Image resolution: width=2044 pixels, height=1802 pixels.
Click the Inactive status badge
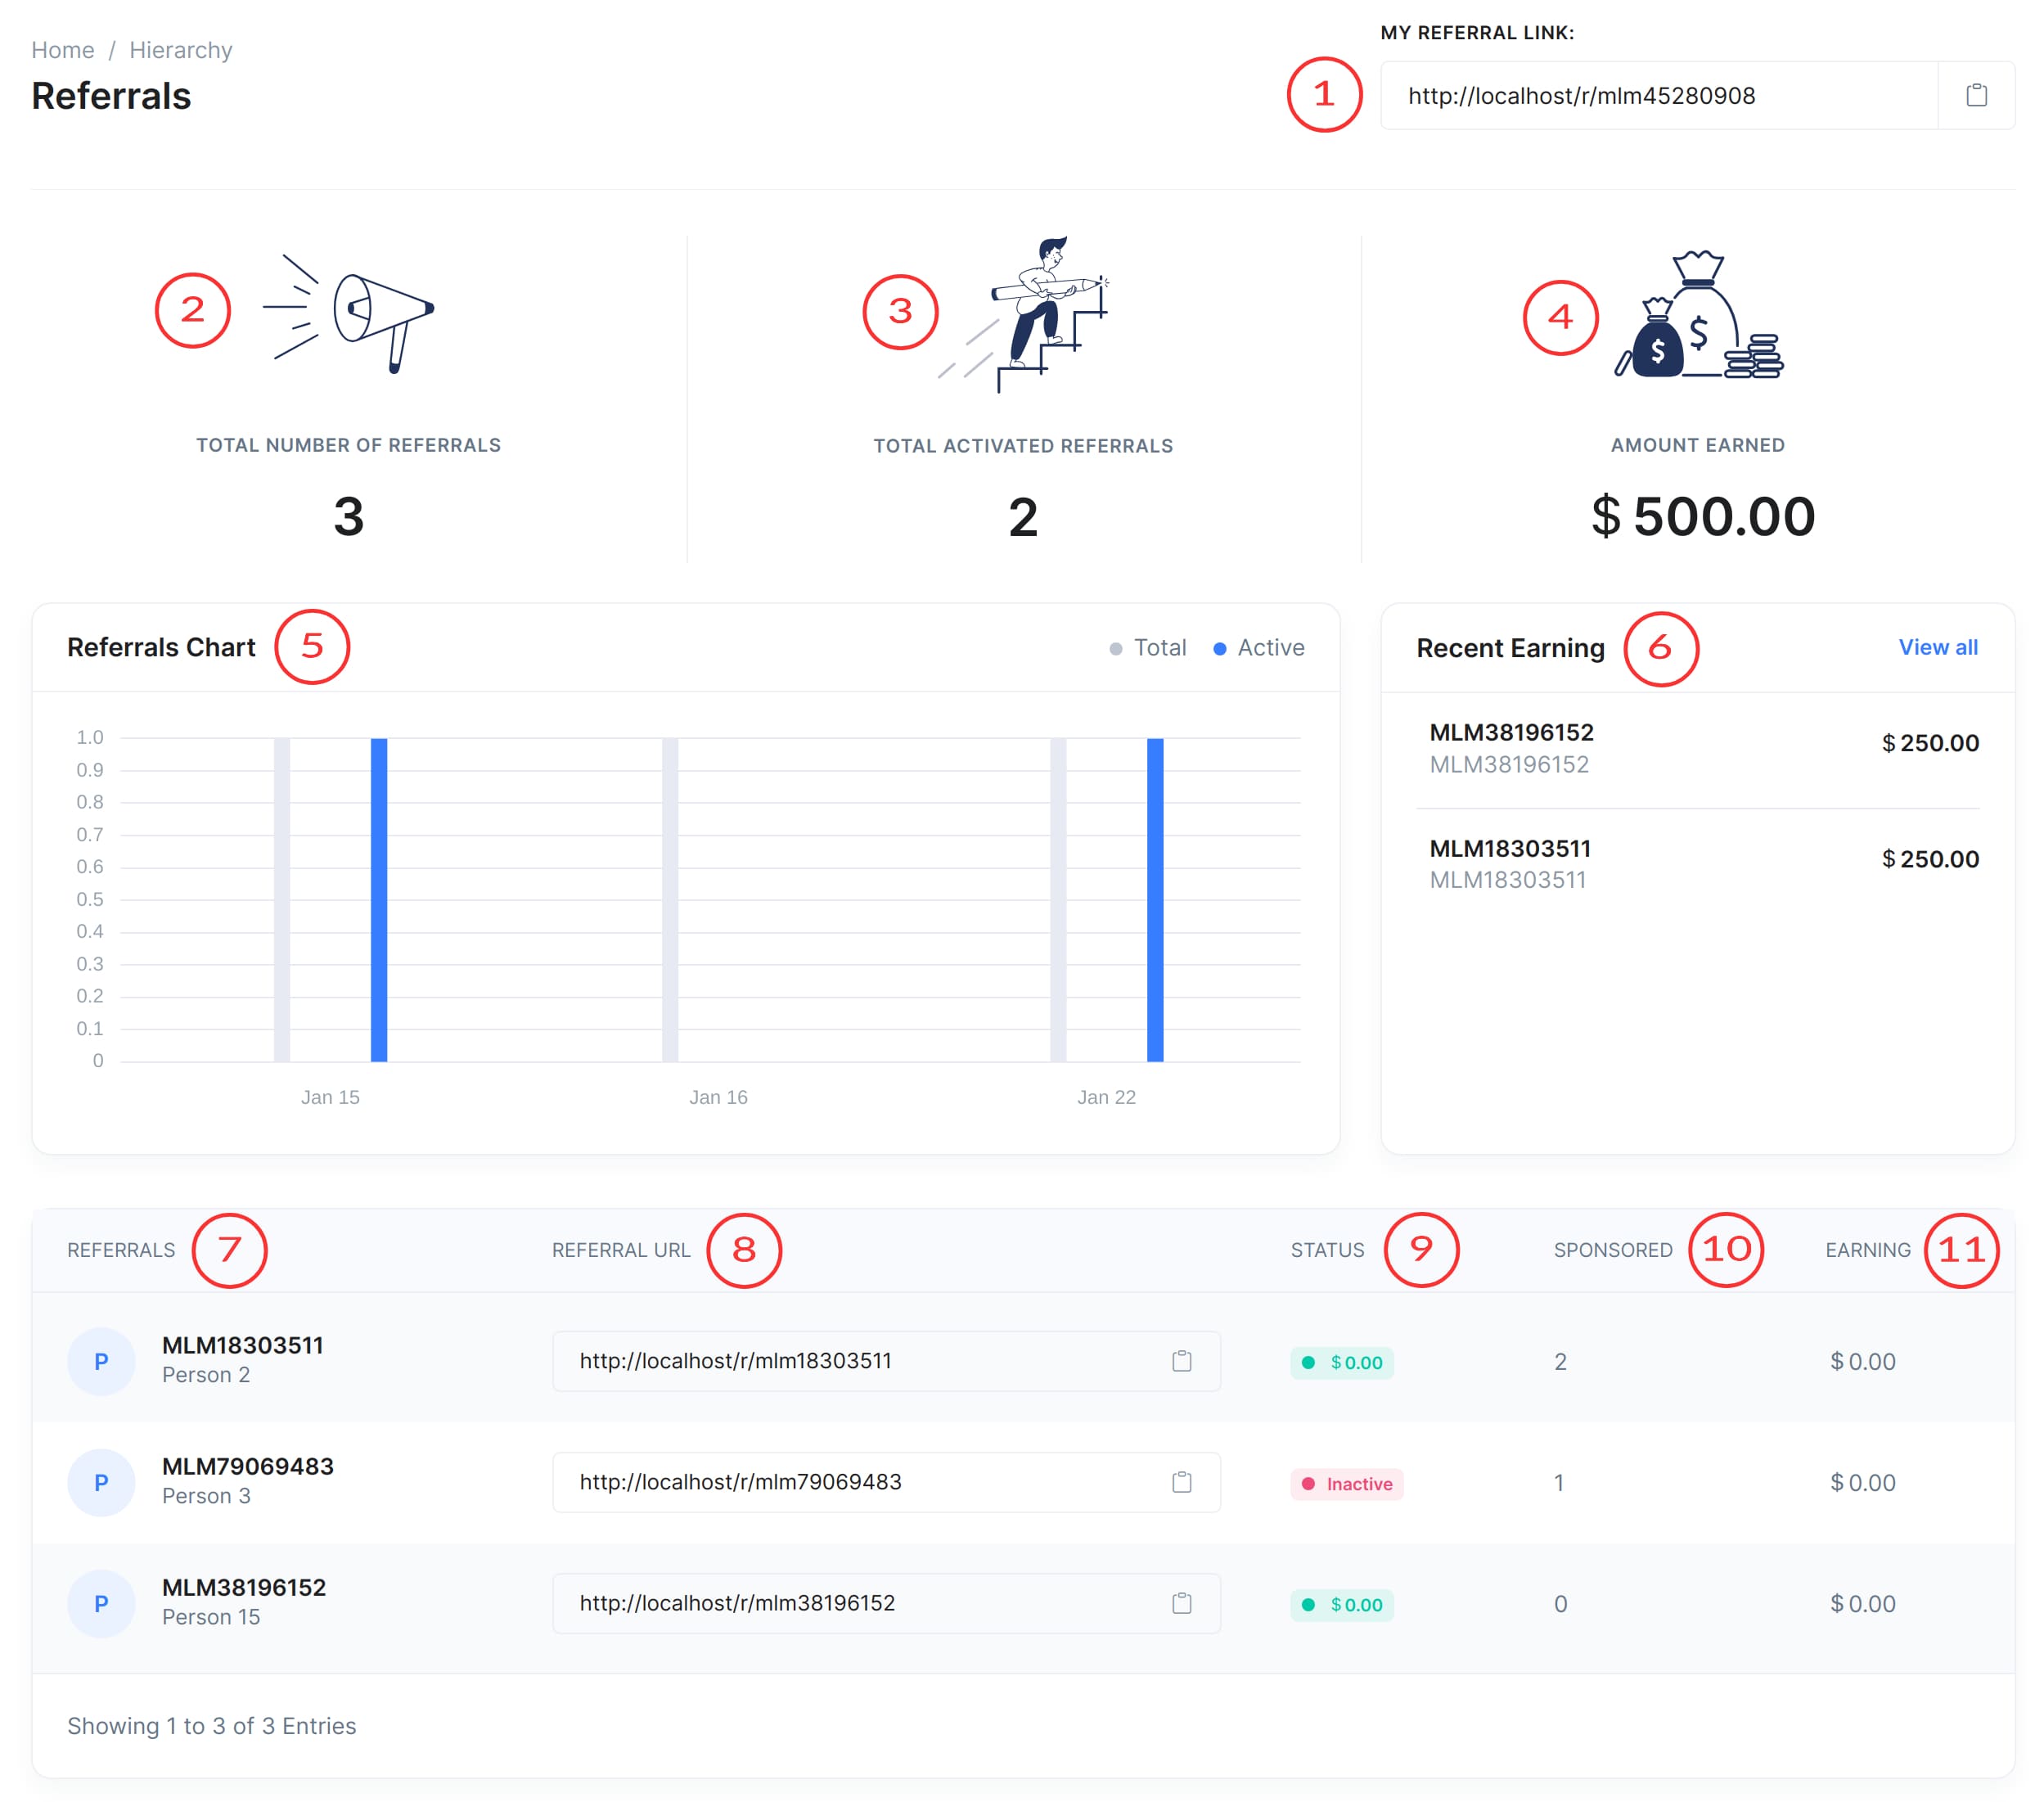[1347, 1484]
